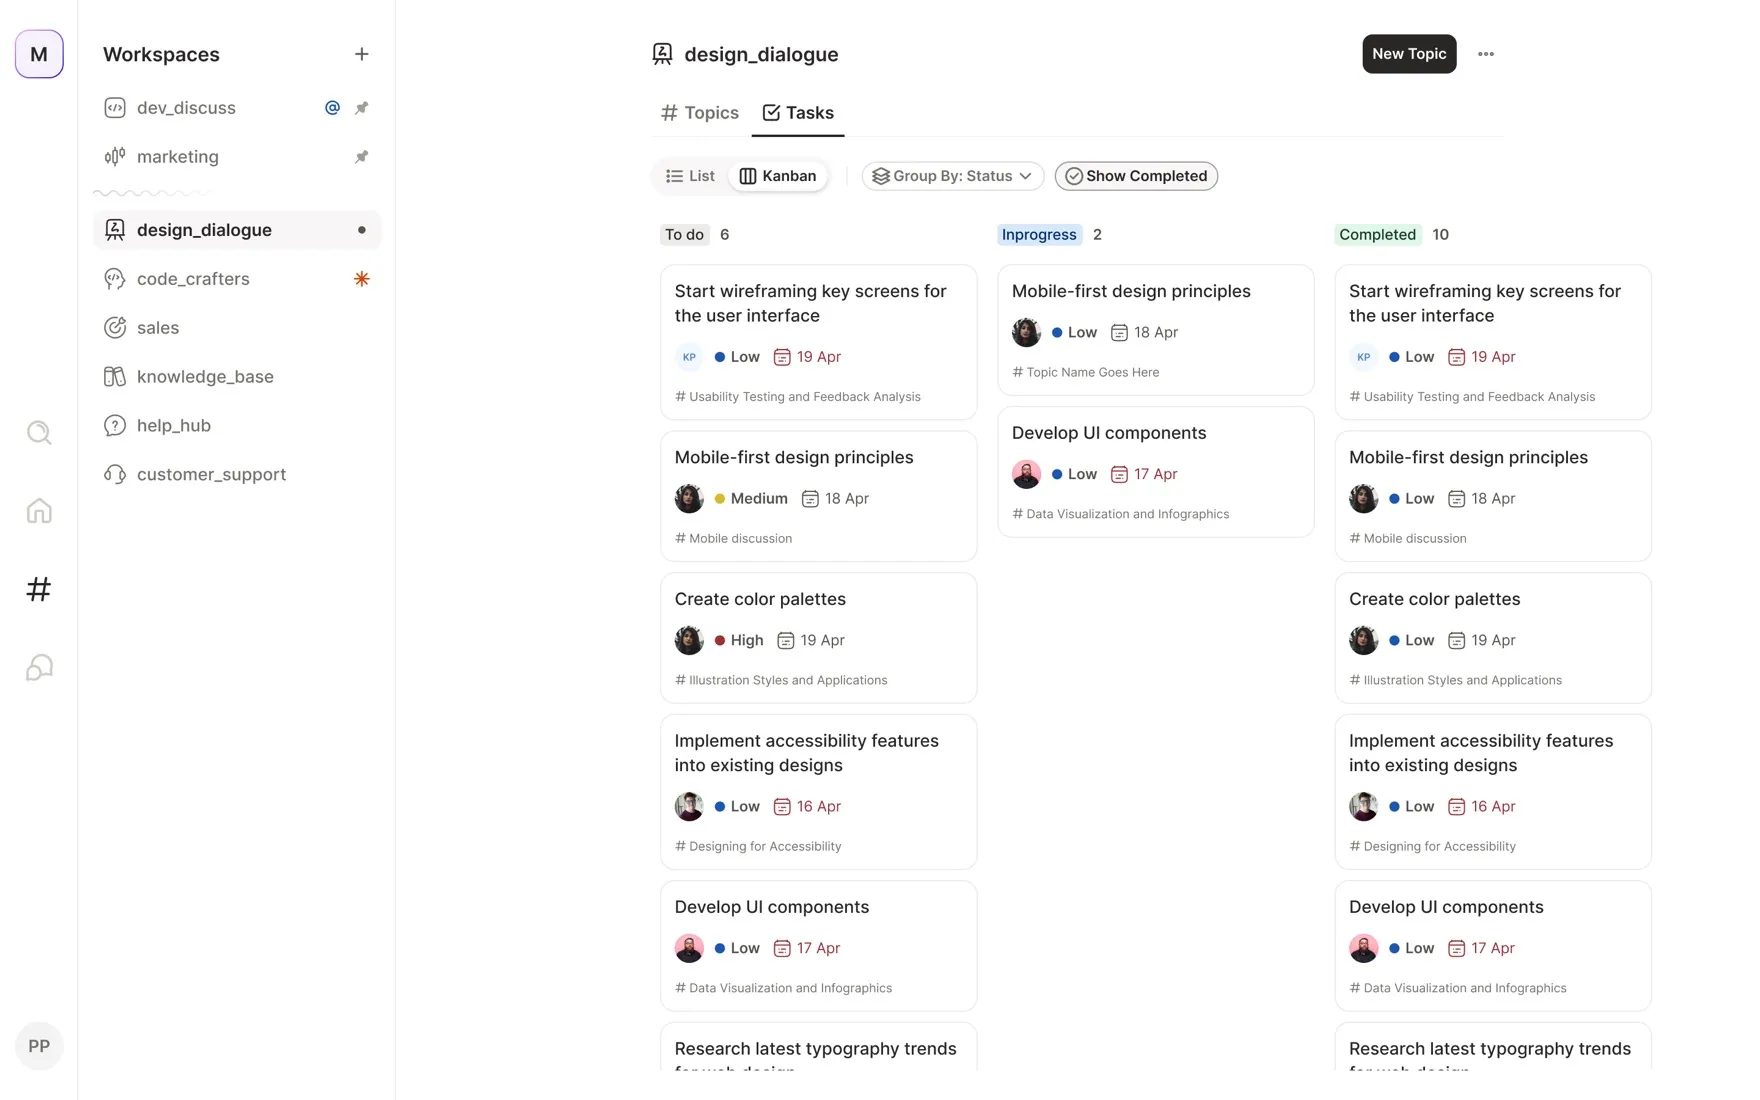Open the customer_support workspace

pos(237,475)
